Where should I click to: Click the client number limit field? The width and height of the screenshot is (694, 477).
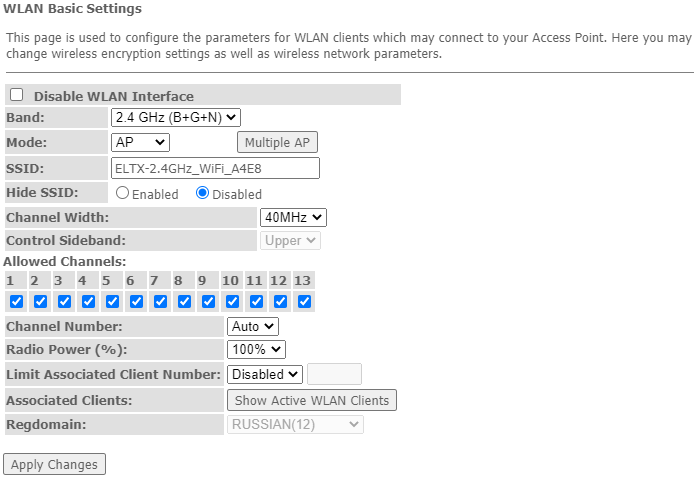tap(334, 374)
